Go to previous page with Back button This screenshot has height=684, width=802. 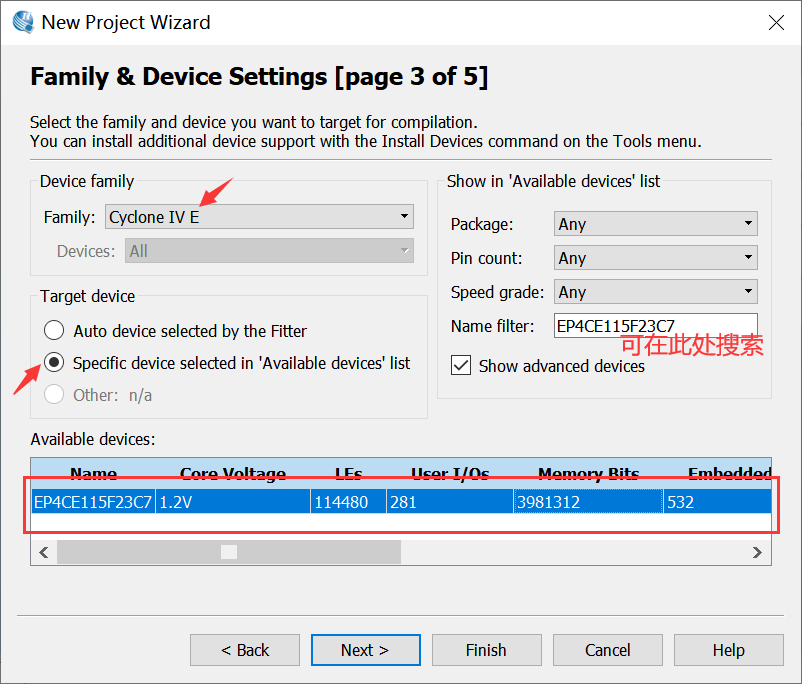coord(244,650)
